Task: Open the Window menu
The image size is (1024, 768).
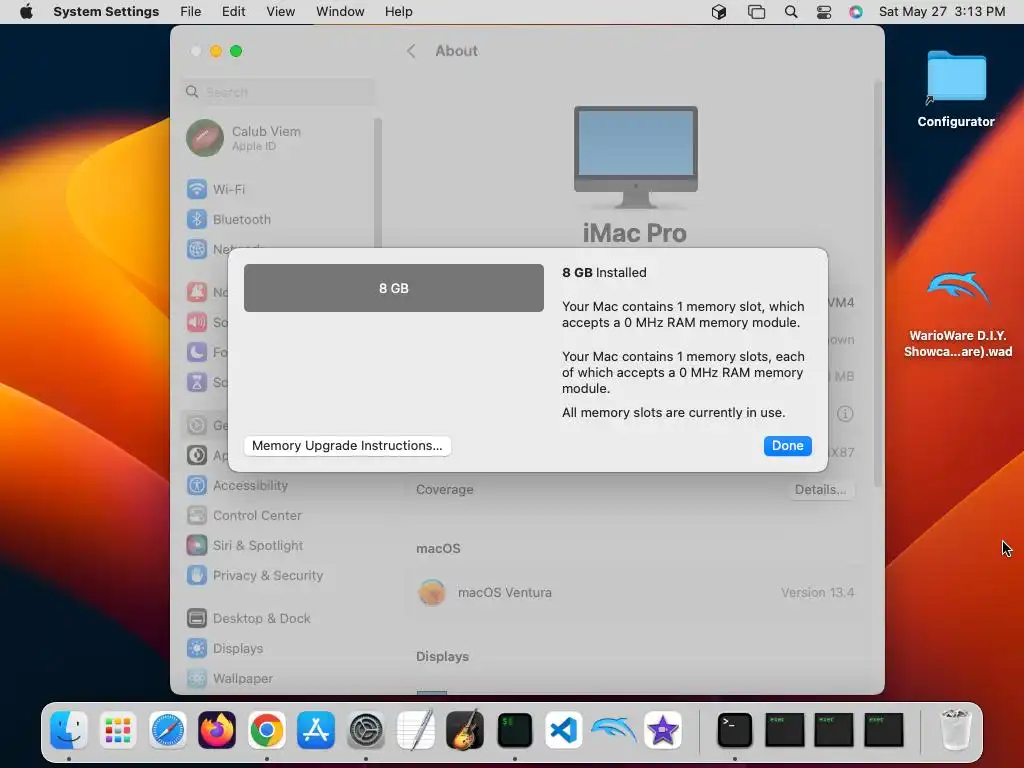Action: 340,12
